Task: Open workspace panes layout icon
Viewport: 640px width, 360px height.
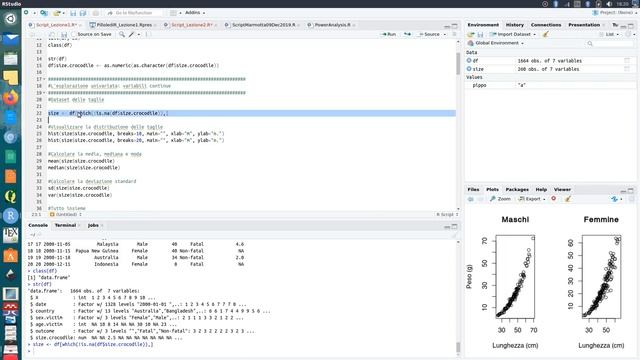Action: click(173, 13)
